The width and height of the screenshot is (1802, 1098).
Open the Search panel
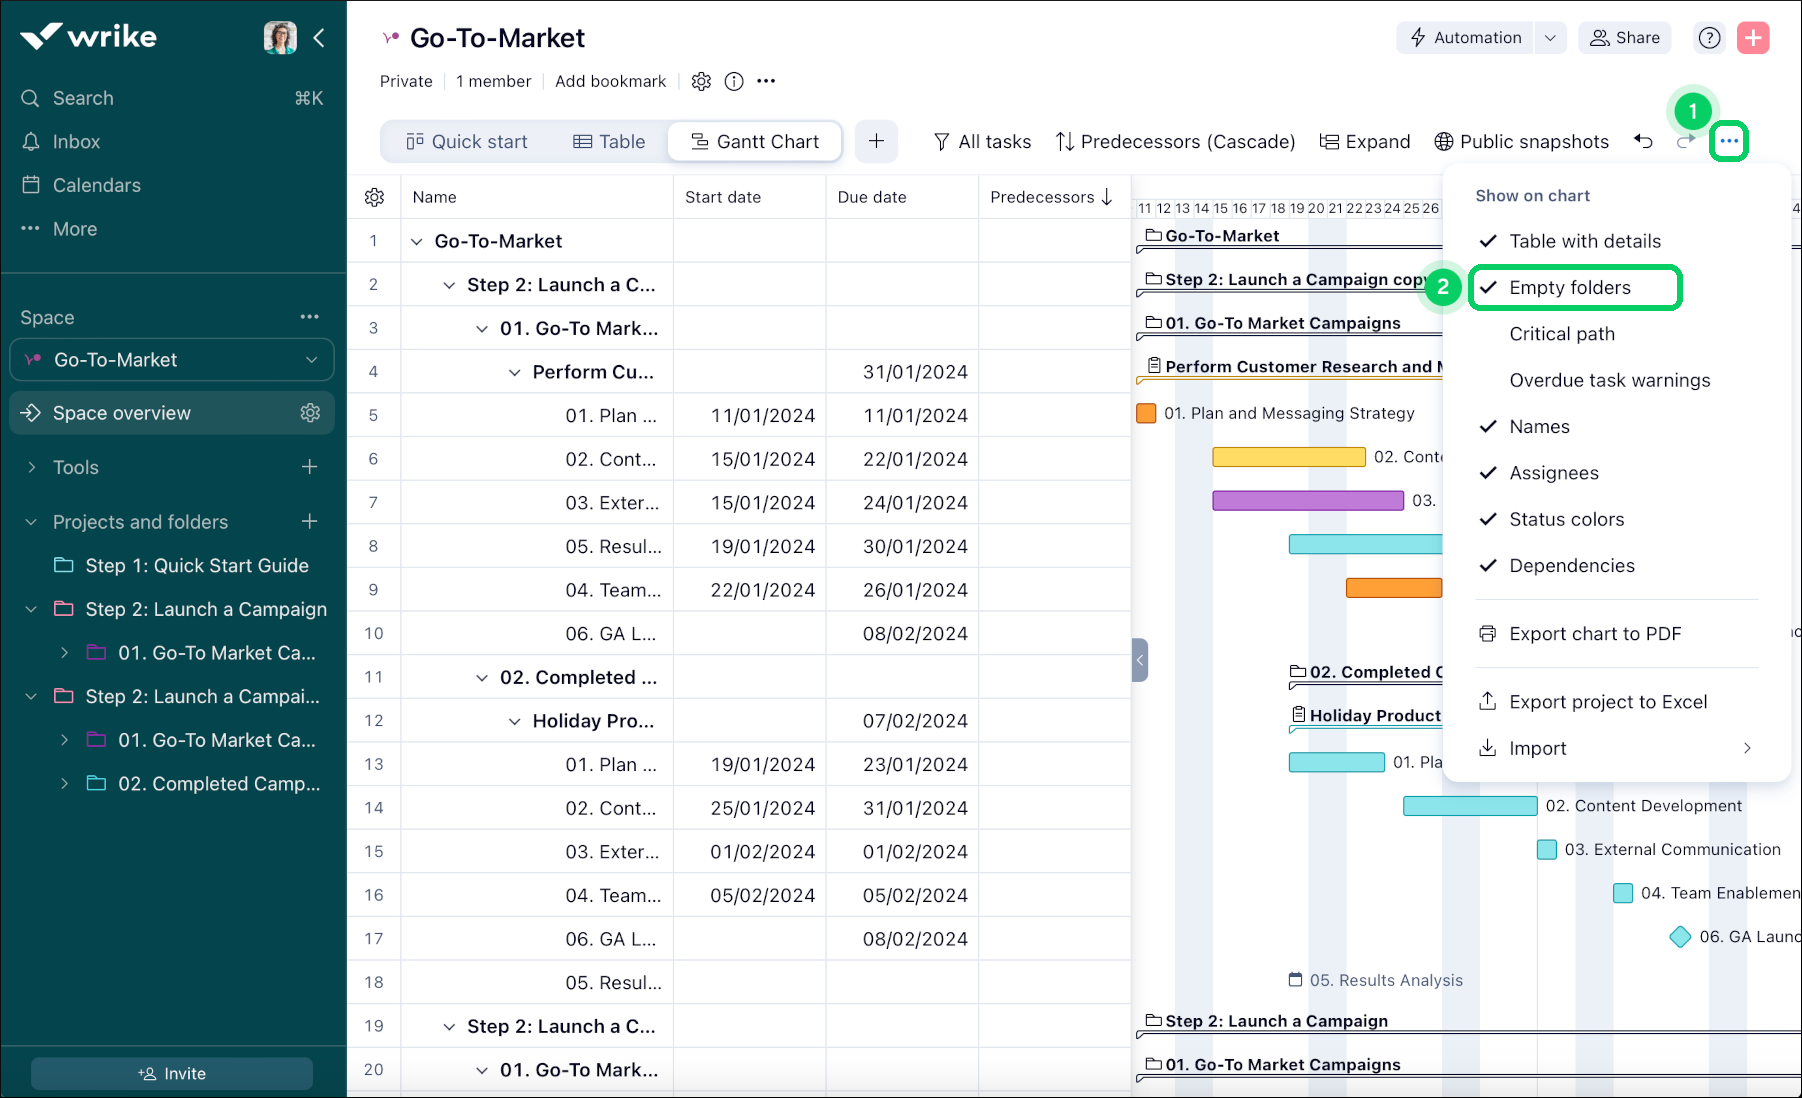tap(82, 97)
